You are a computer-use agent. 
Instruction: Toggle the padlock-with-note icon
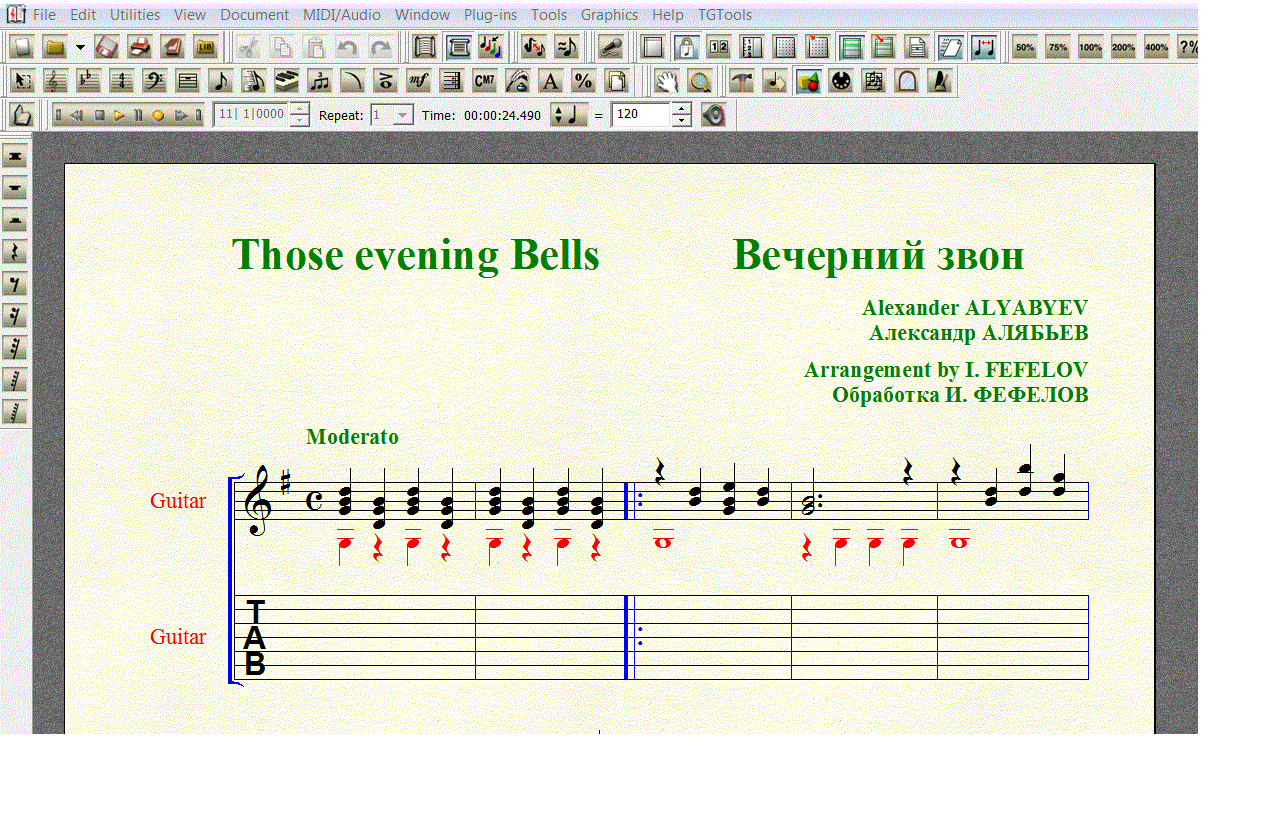coord(686,47)
